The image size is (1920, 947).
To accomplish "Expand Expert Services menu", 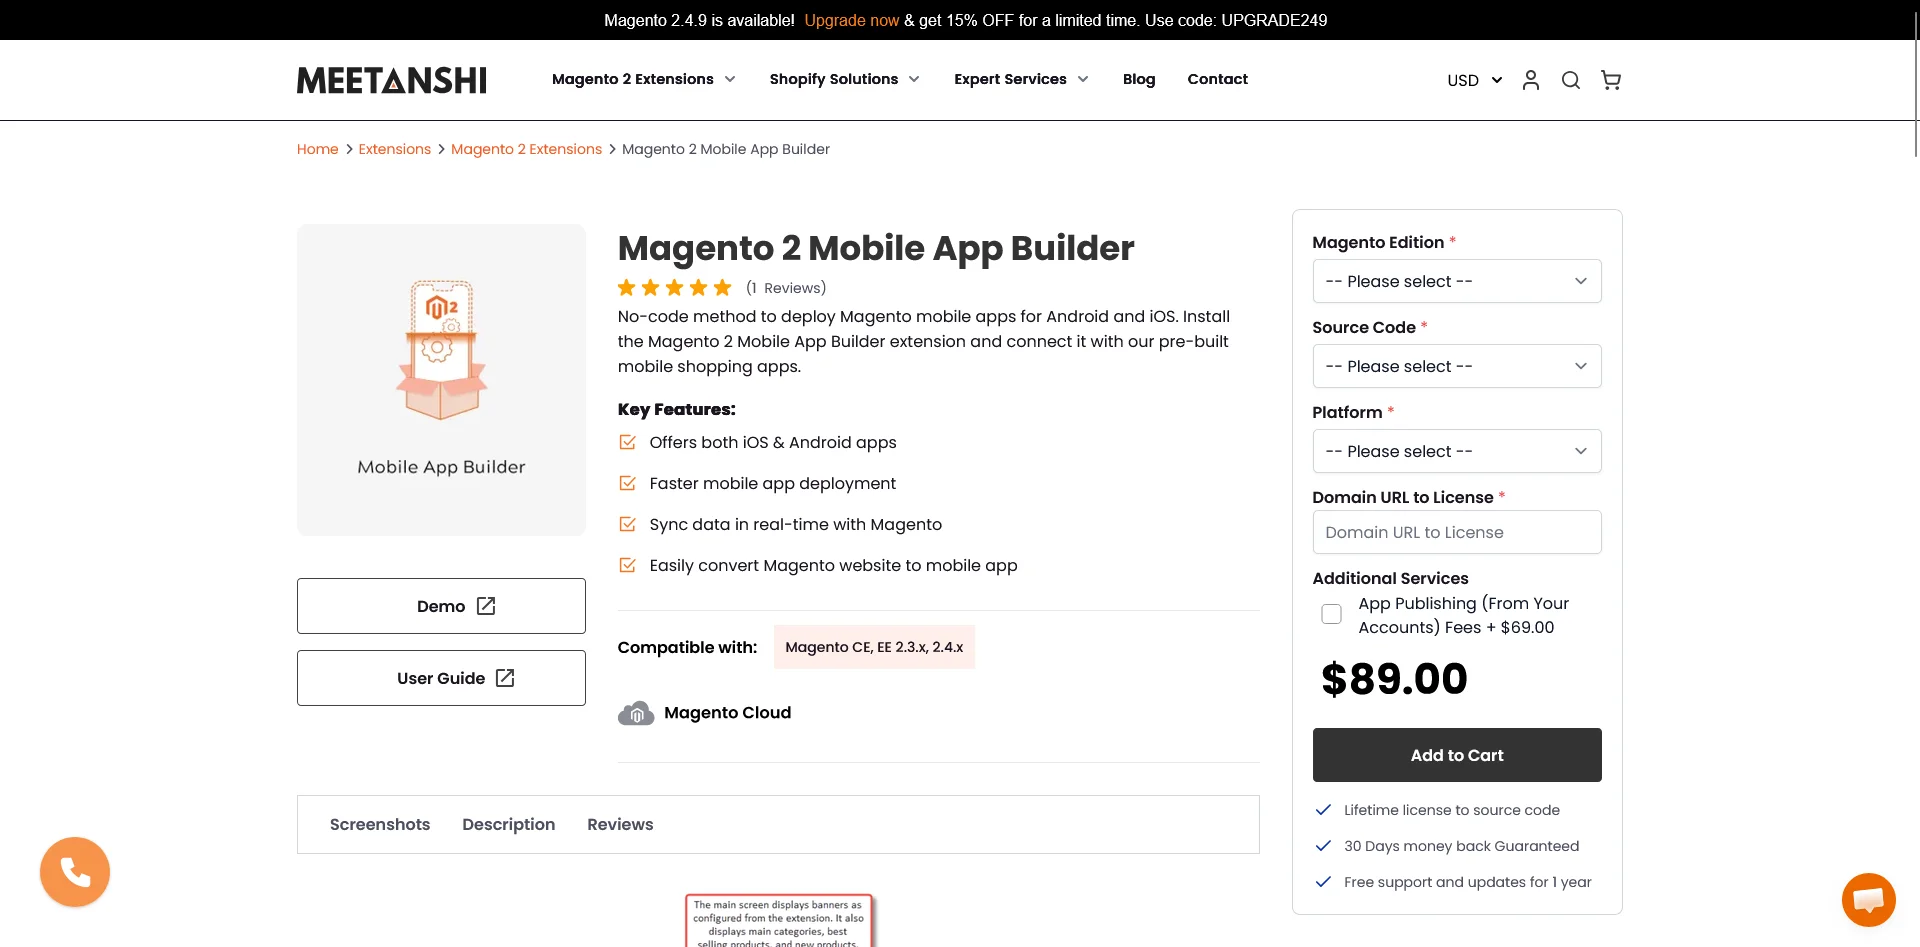I will [x=1022, y=79].
